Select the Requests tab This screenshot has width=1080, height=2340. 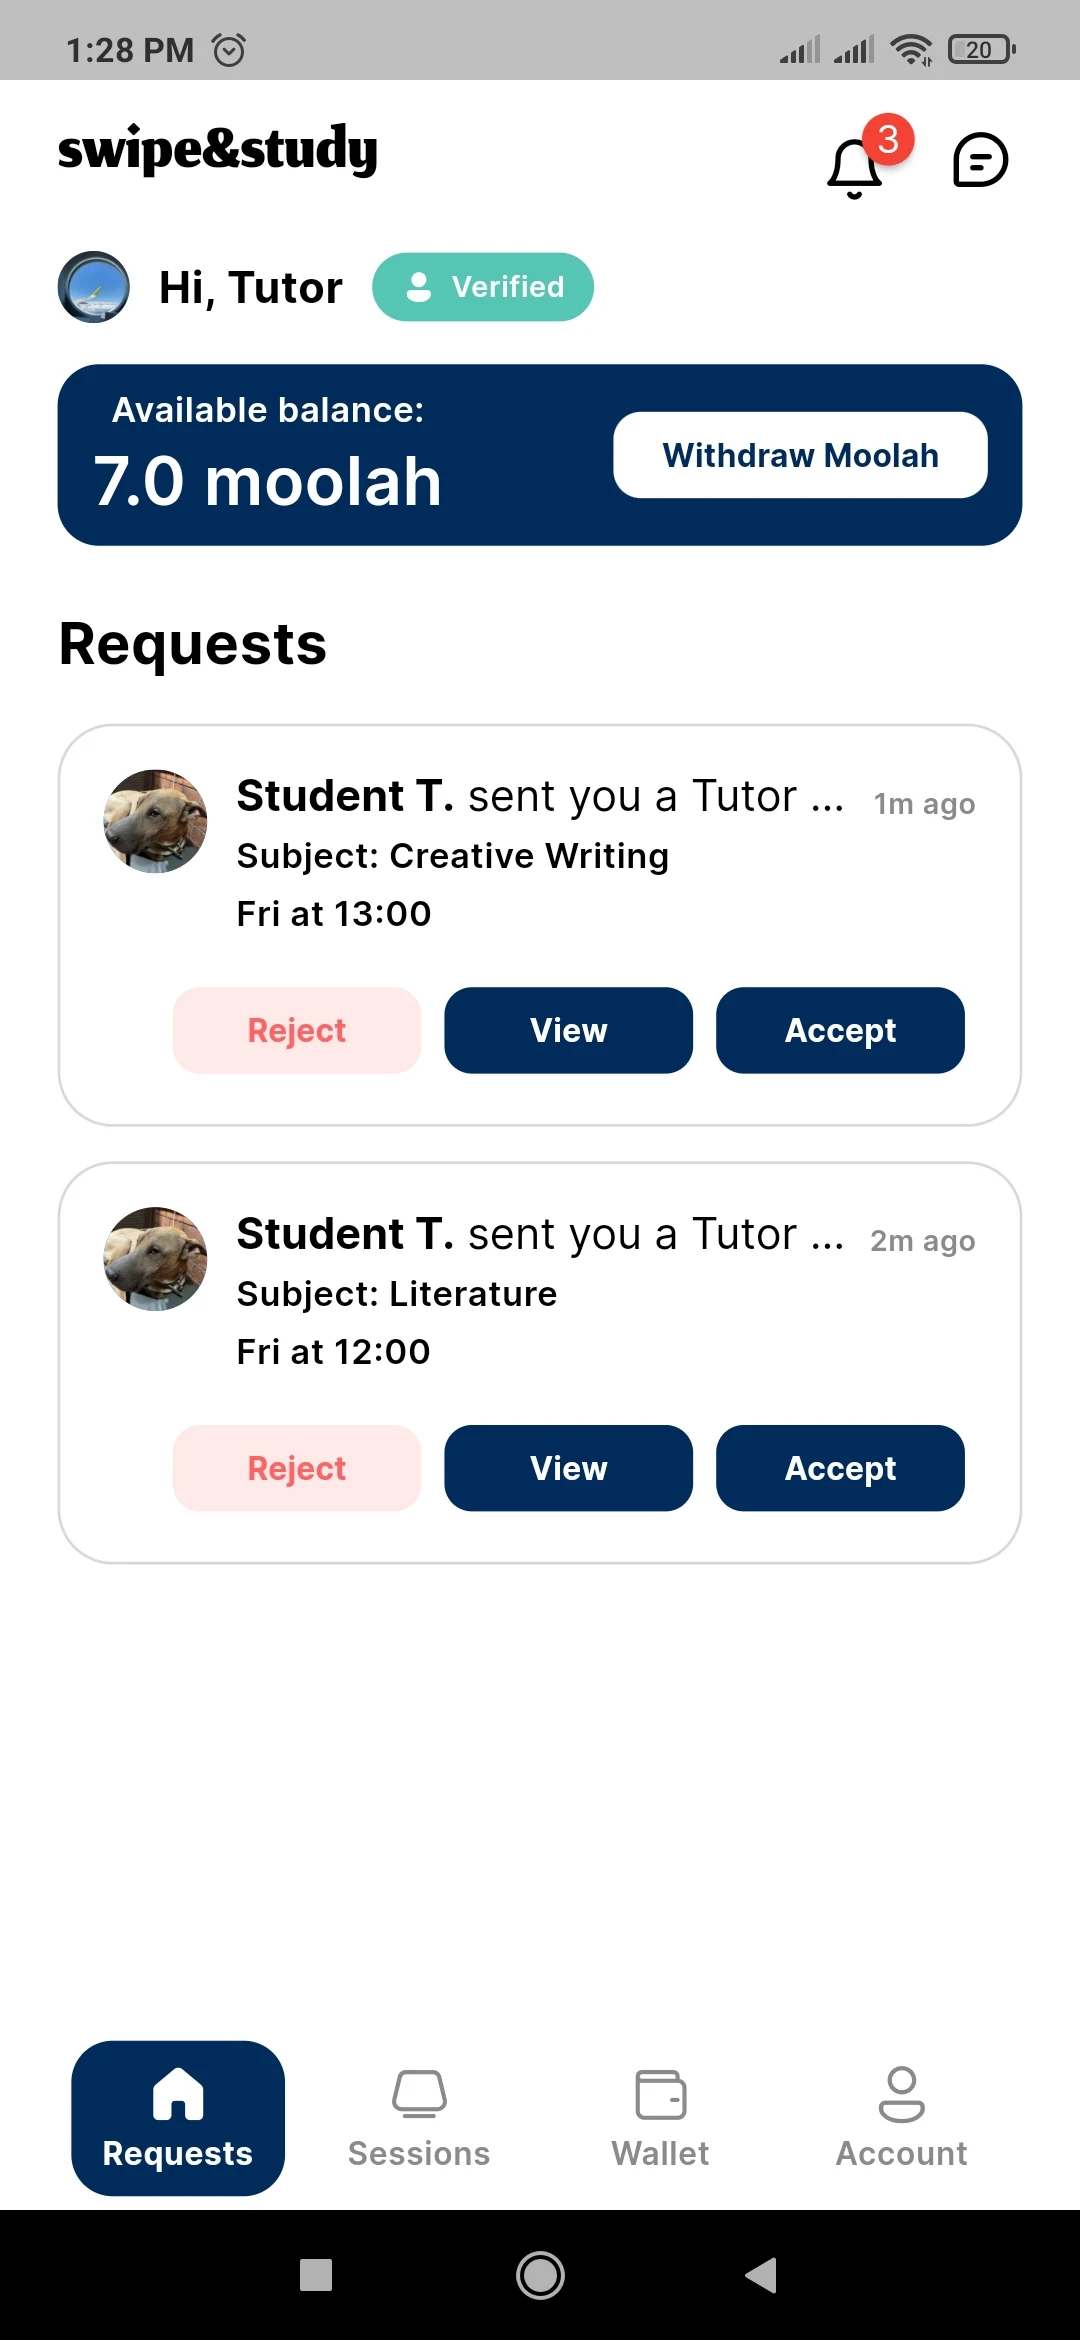tap(178, 2118)
